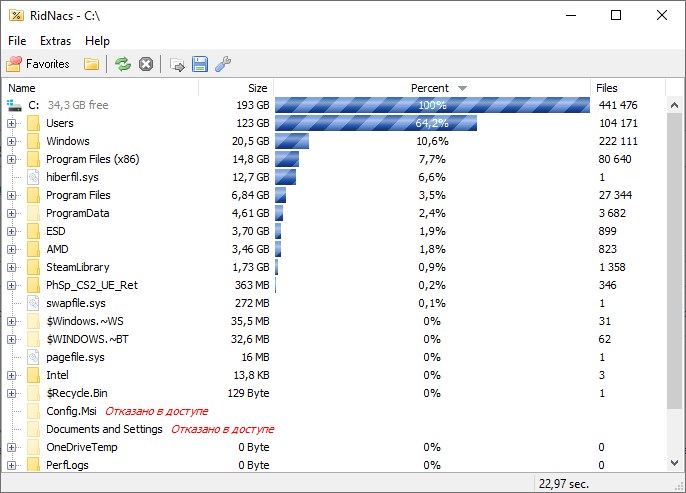
Task: Click the Percent column sort header
Action: pyautogui.click(x=431, y=88)
